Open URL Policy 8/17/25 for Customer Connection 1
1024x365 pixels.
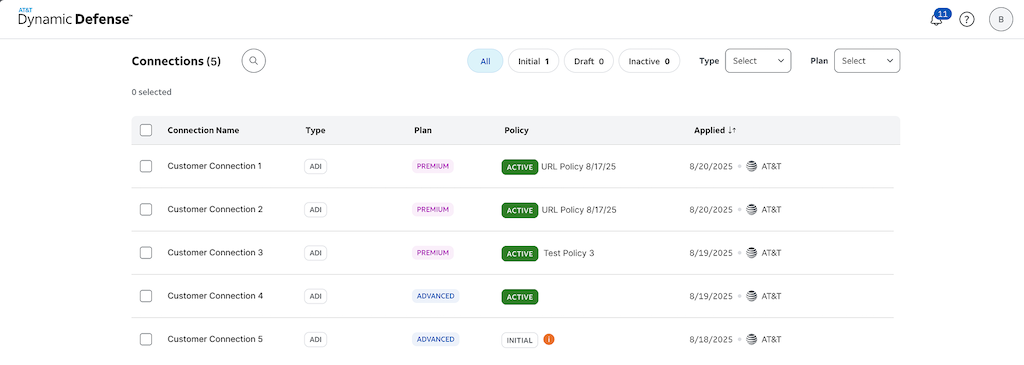(579, 167)
